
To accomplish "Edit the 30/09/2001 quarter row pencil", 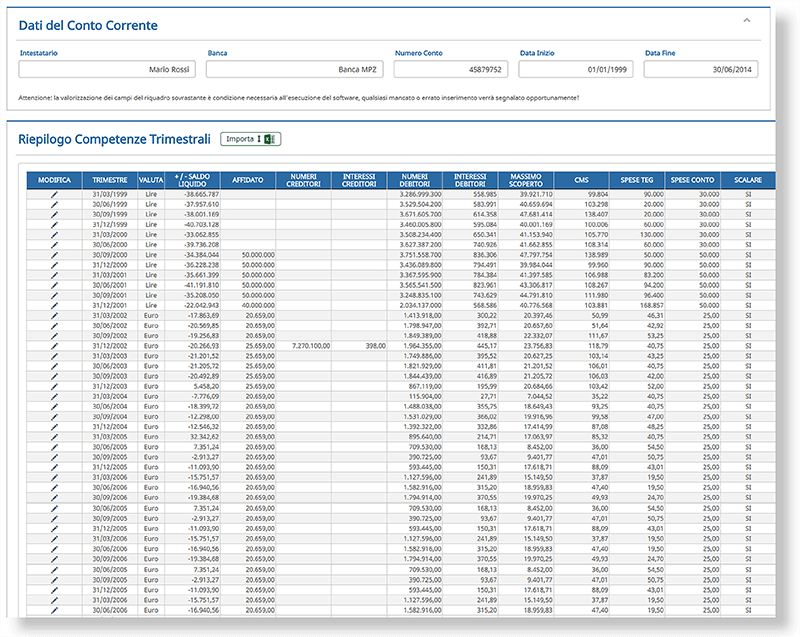I will pyautogui.click(x=54, y=295).
